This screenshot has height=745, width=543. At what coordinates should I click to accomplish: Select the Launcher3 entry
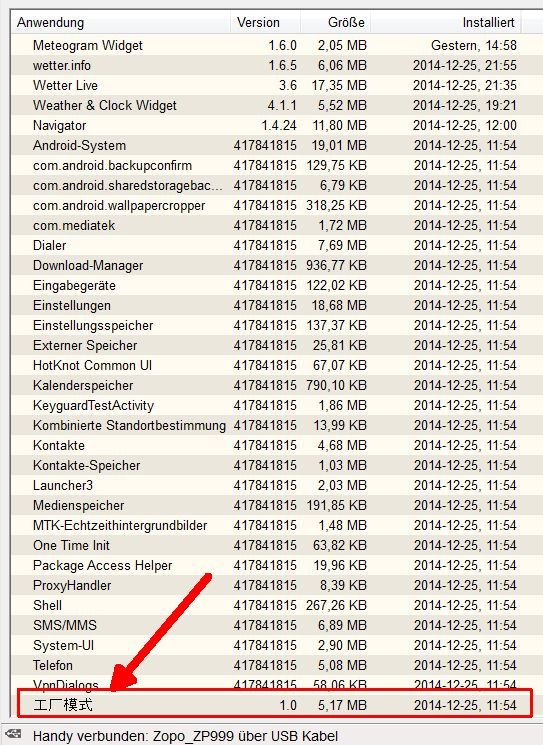coord(266,485)
